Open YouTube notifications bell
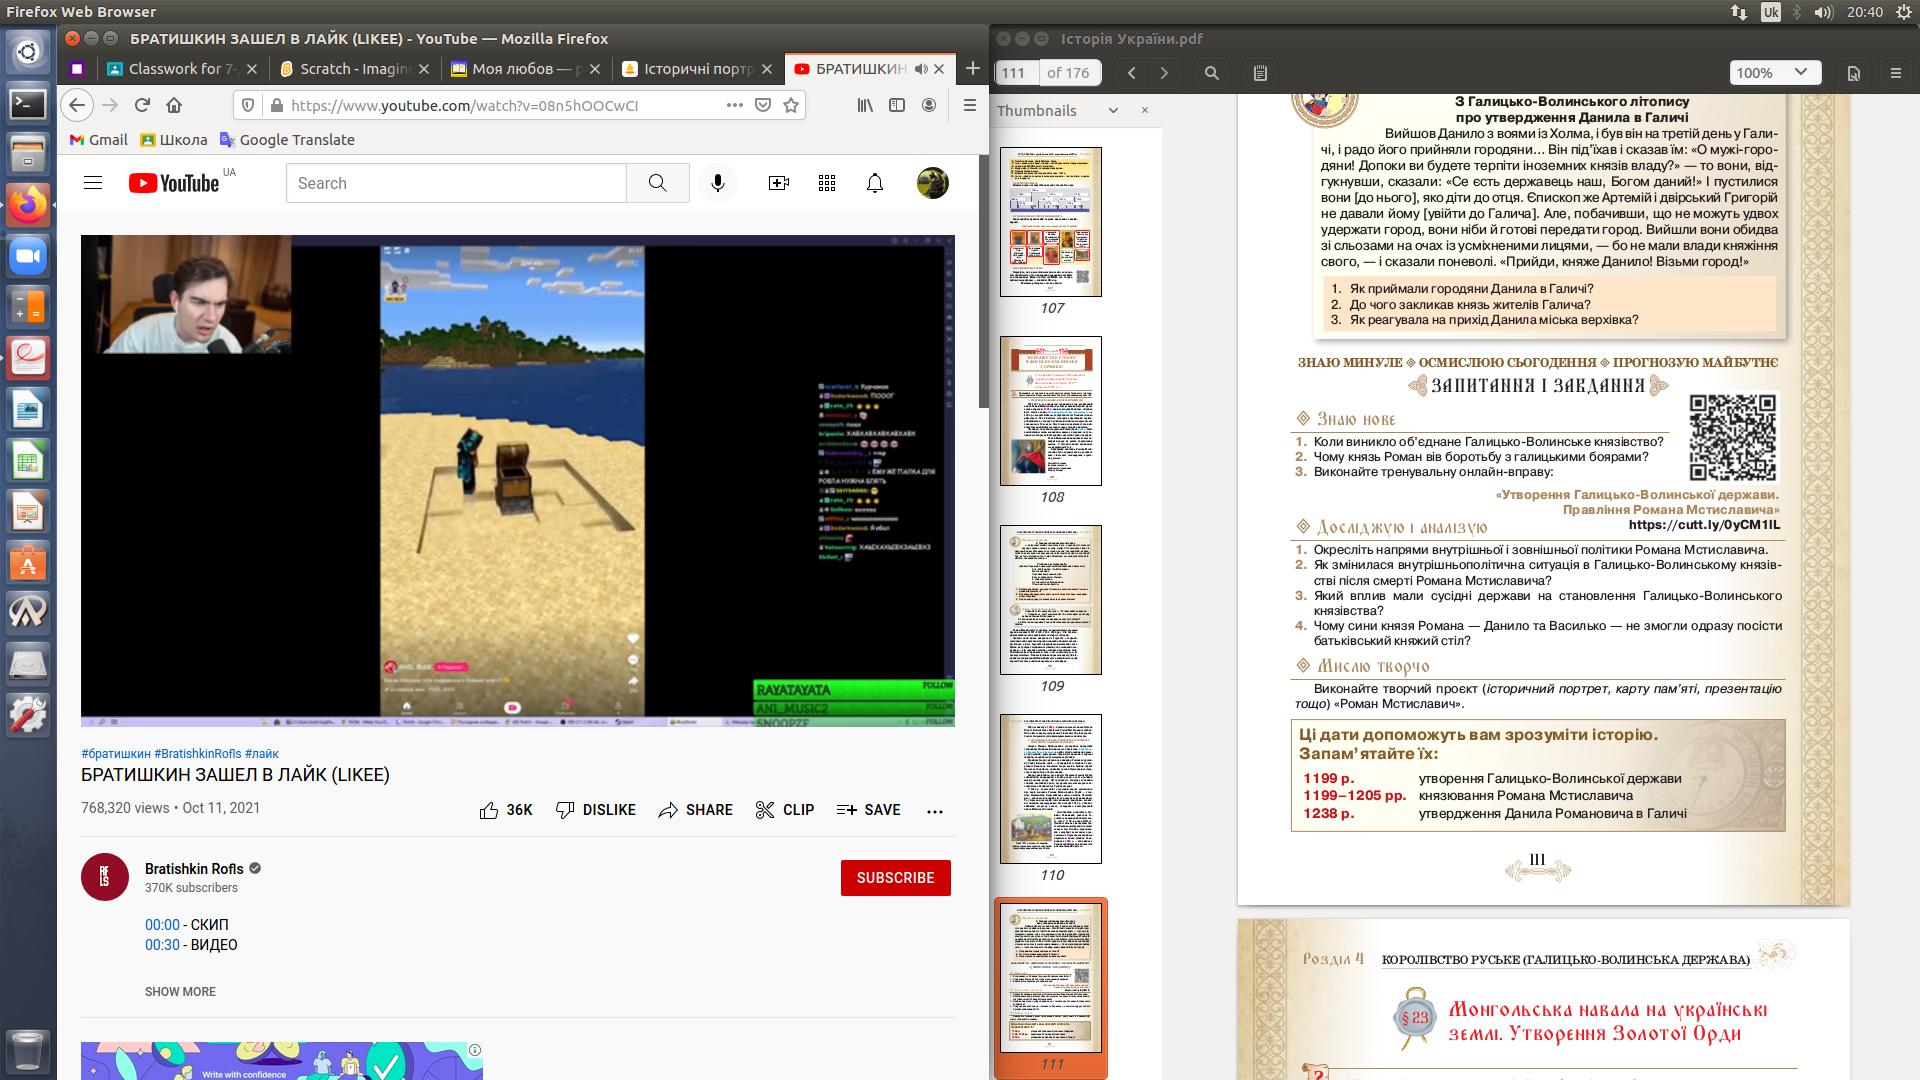1920x1080 pixels. click(x=875, y=183)
